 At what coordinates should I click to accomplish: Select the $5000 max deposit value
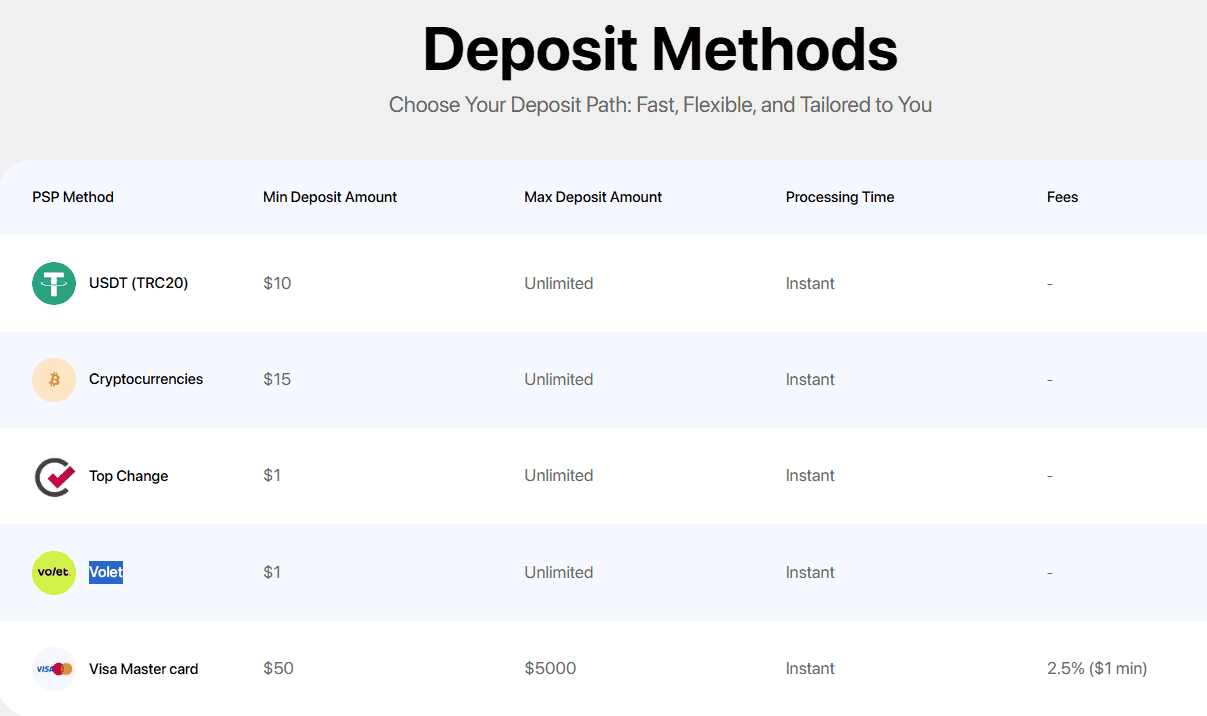pos(550,668)
